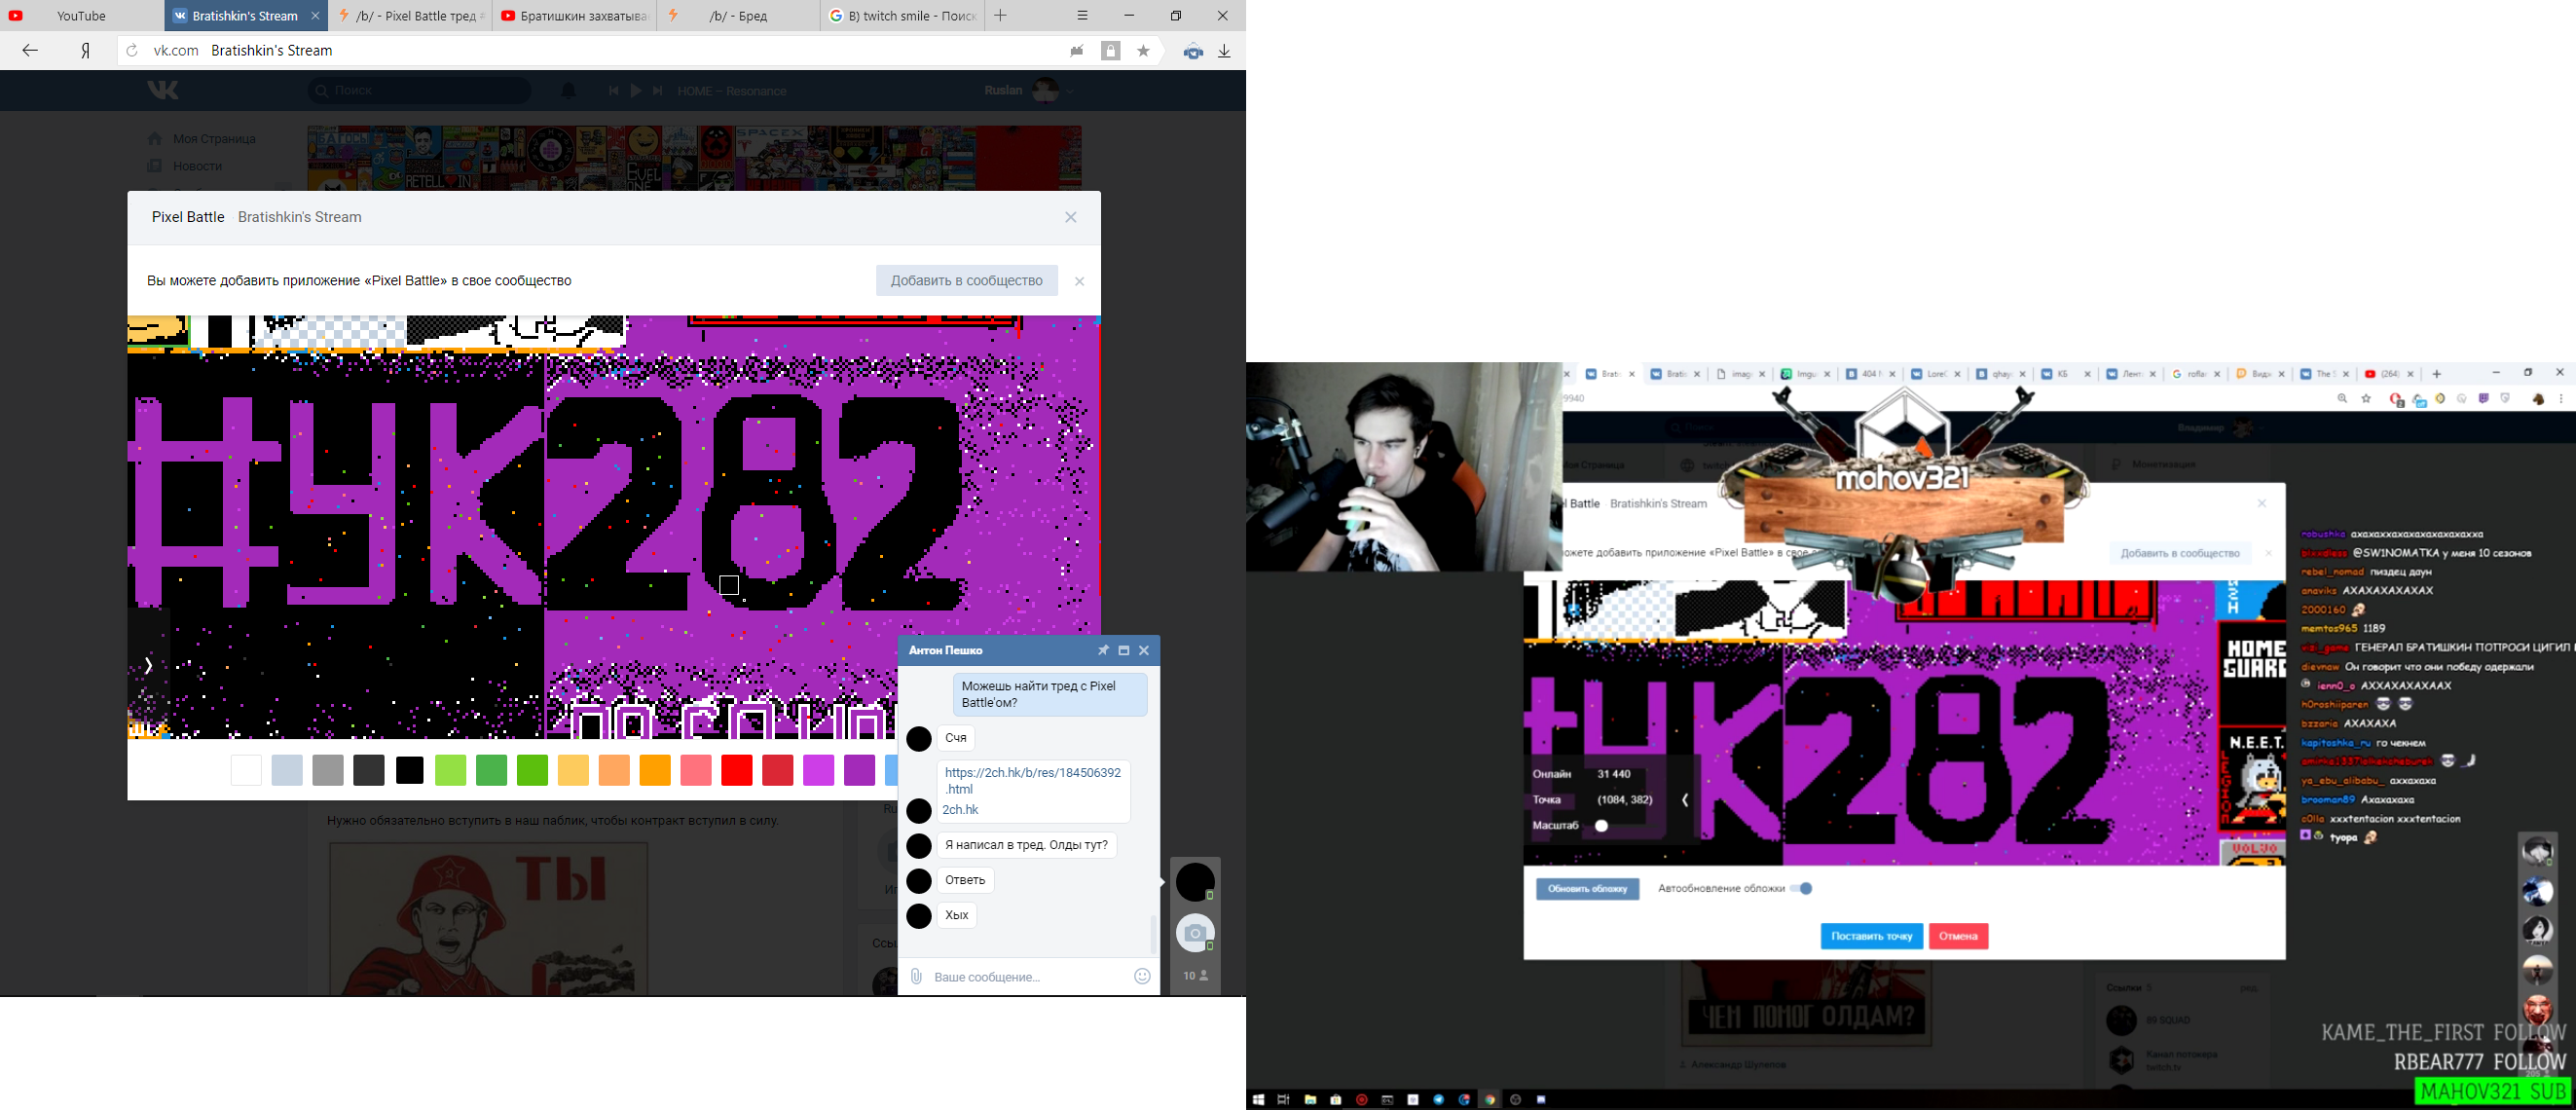Close the Pixel Battle app dialog
Screen dimensions: 2576x1110
(x=1070, y=217)
